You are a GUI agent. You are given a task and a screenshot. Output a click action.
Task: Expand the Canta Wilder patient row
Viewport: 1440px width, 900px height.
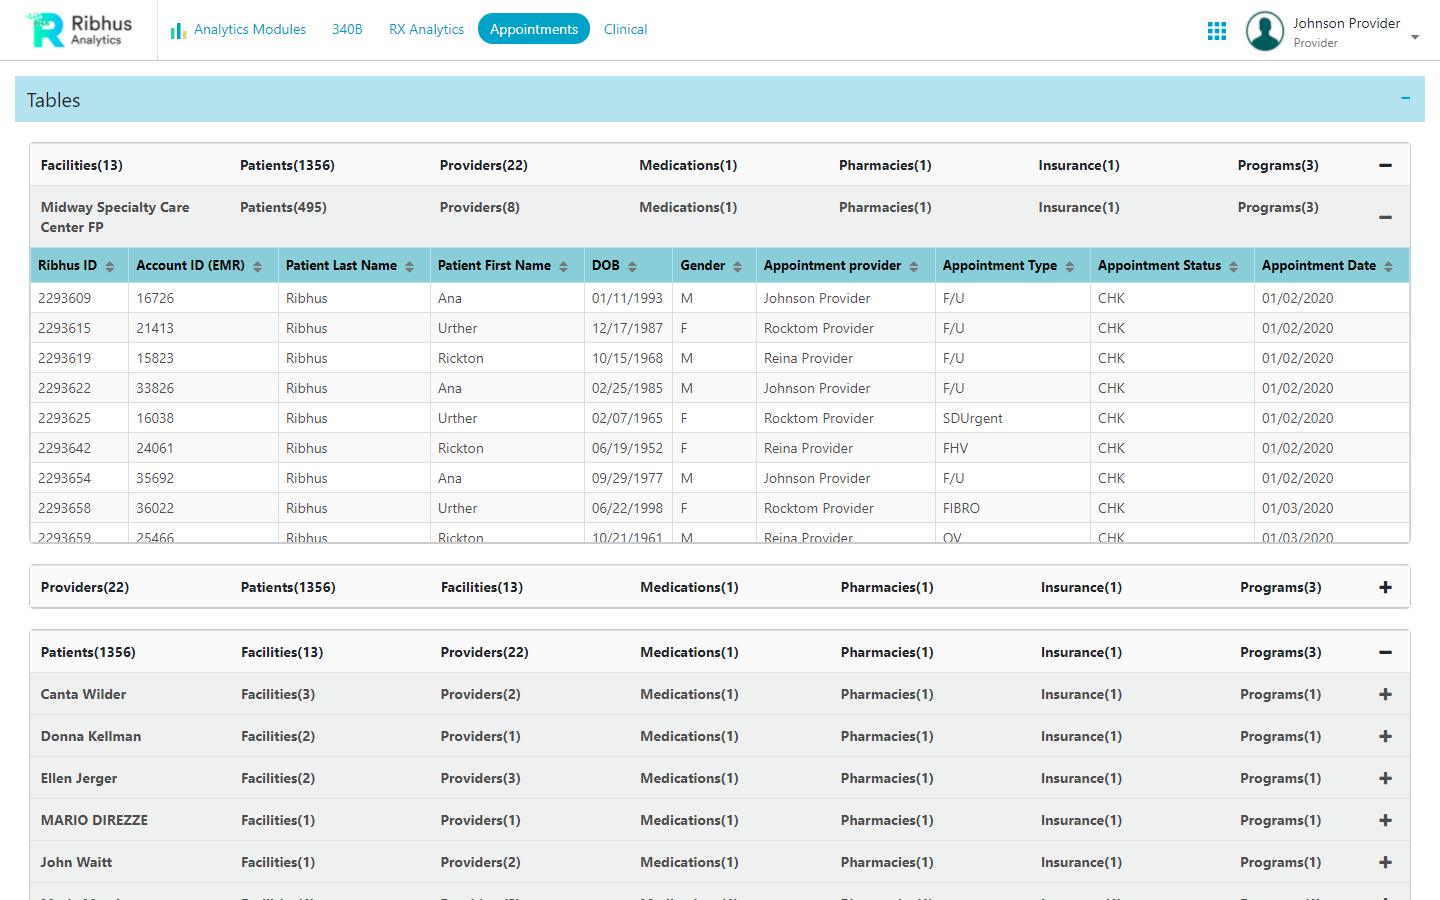1385,695
